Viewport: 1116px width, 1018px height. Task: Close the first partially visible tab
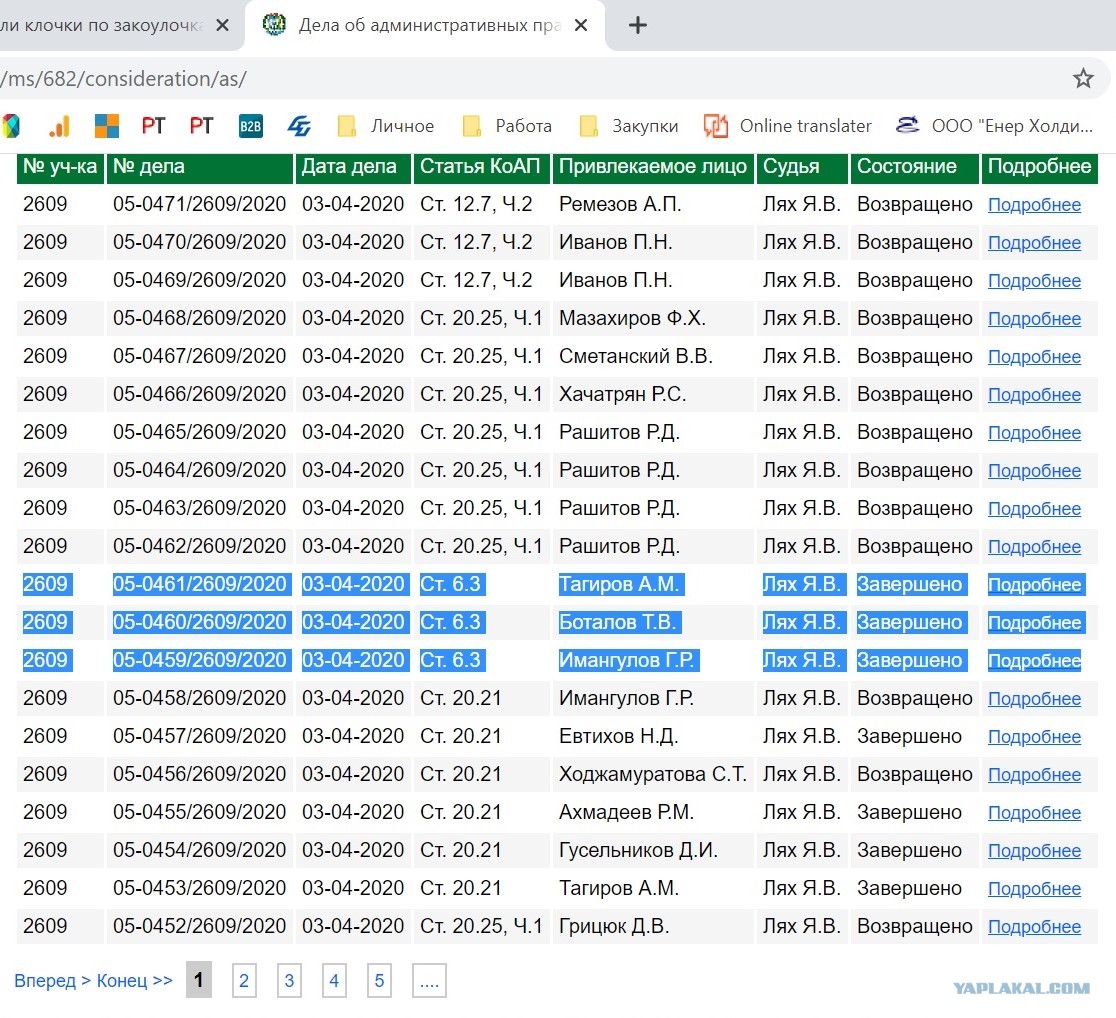[222, 26]
